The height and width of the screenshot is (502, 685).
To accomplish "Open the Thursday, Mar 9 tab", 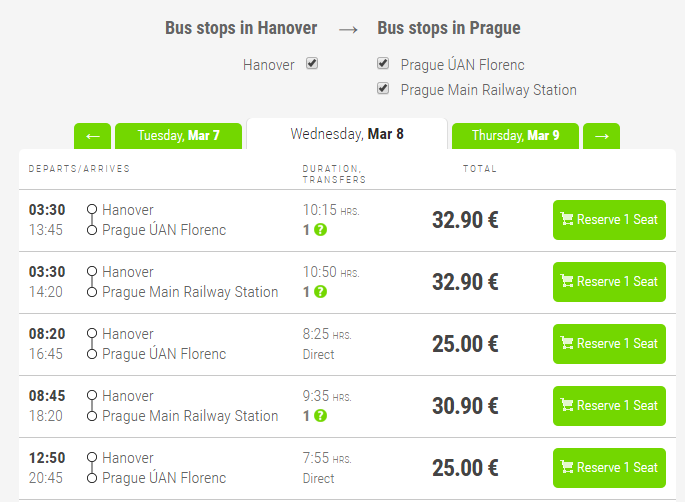I will pyautogui.click(x=515, y=136).
